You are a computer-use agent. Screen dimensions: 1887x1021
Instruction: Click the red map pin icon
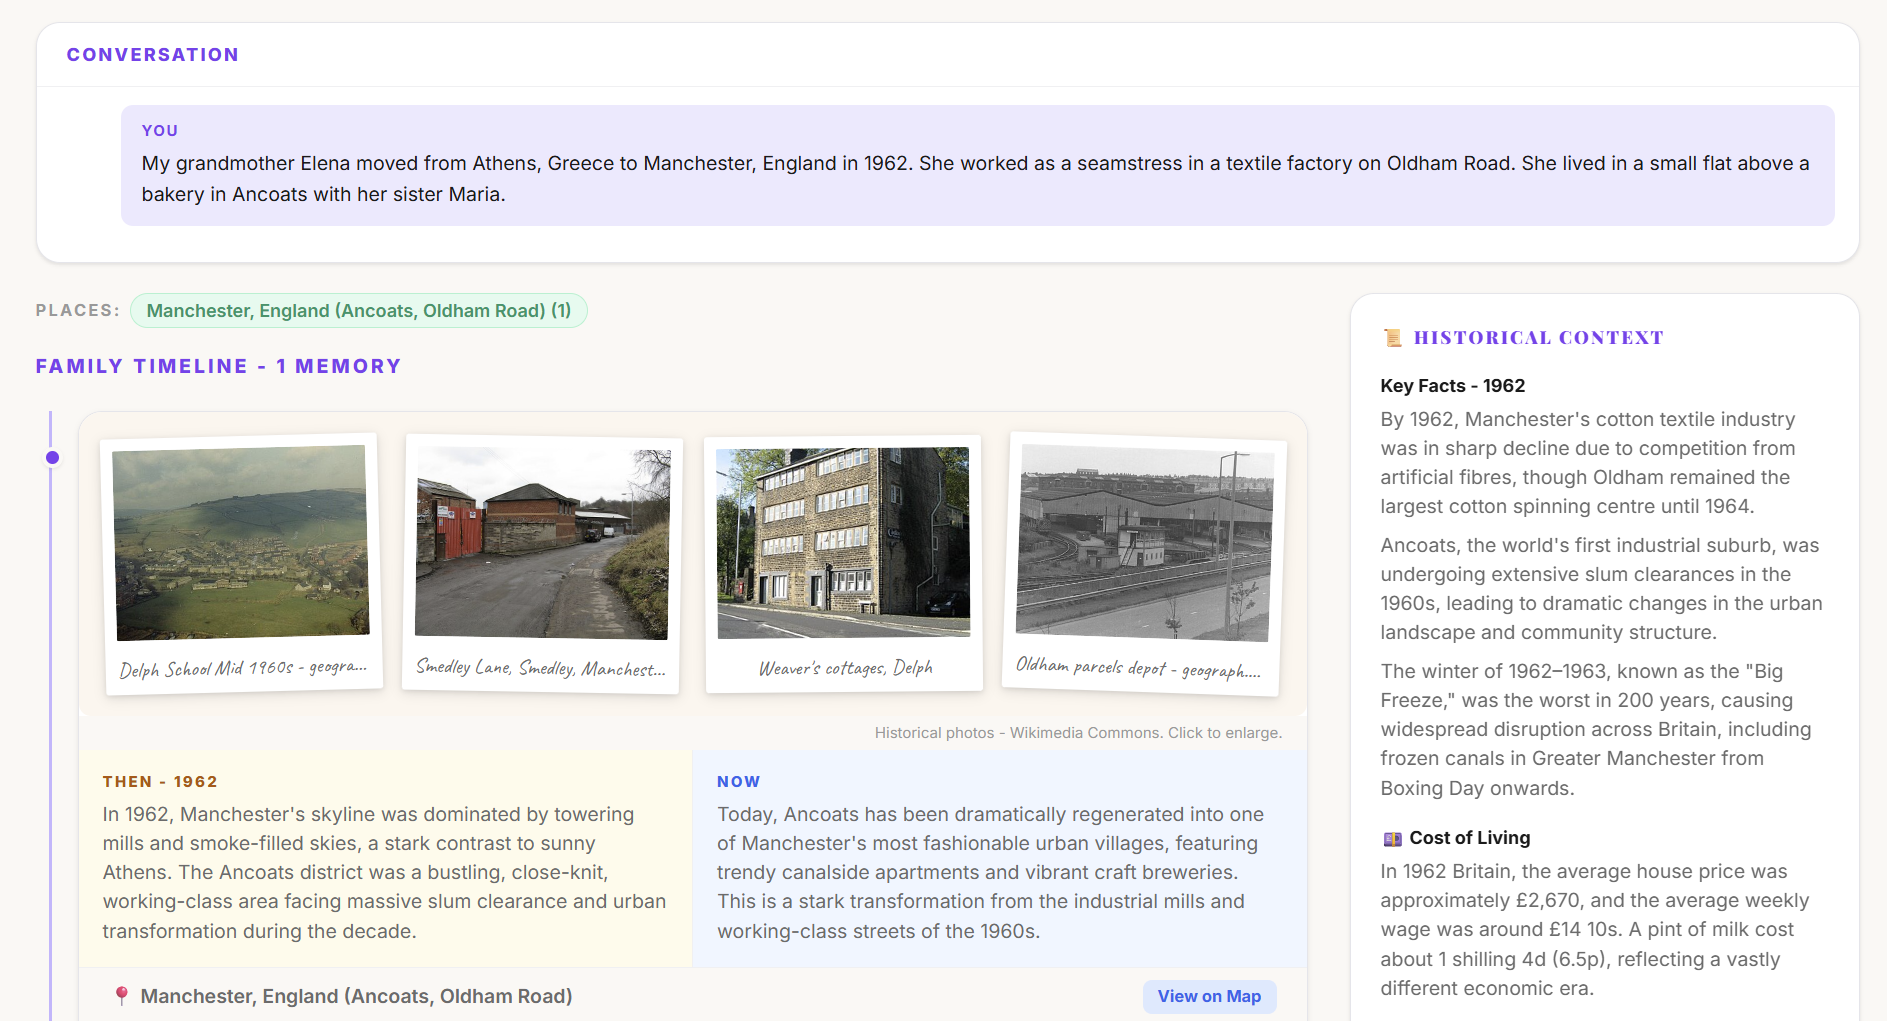(x=121, y=996)
